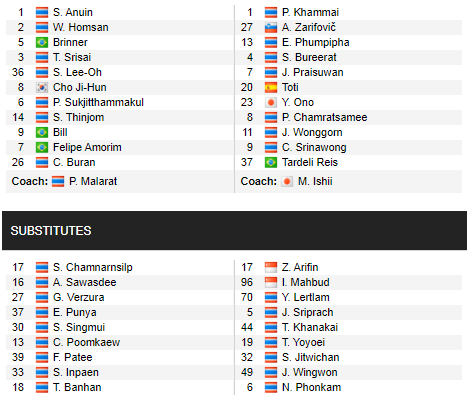This screenshot has height=399, width=469.
Task: Click South Korea flag beside Cho Ji-Hun
Action: point(42,87)
